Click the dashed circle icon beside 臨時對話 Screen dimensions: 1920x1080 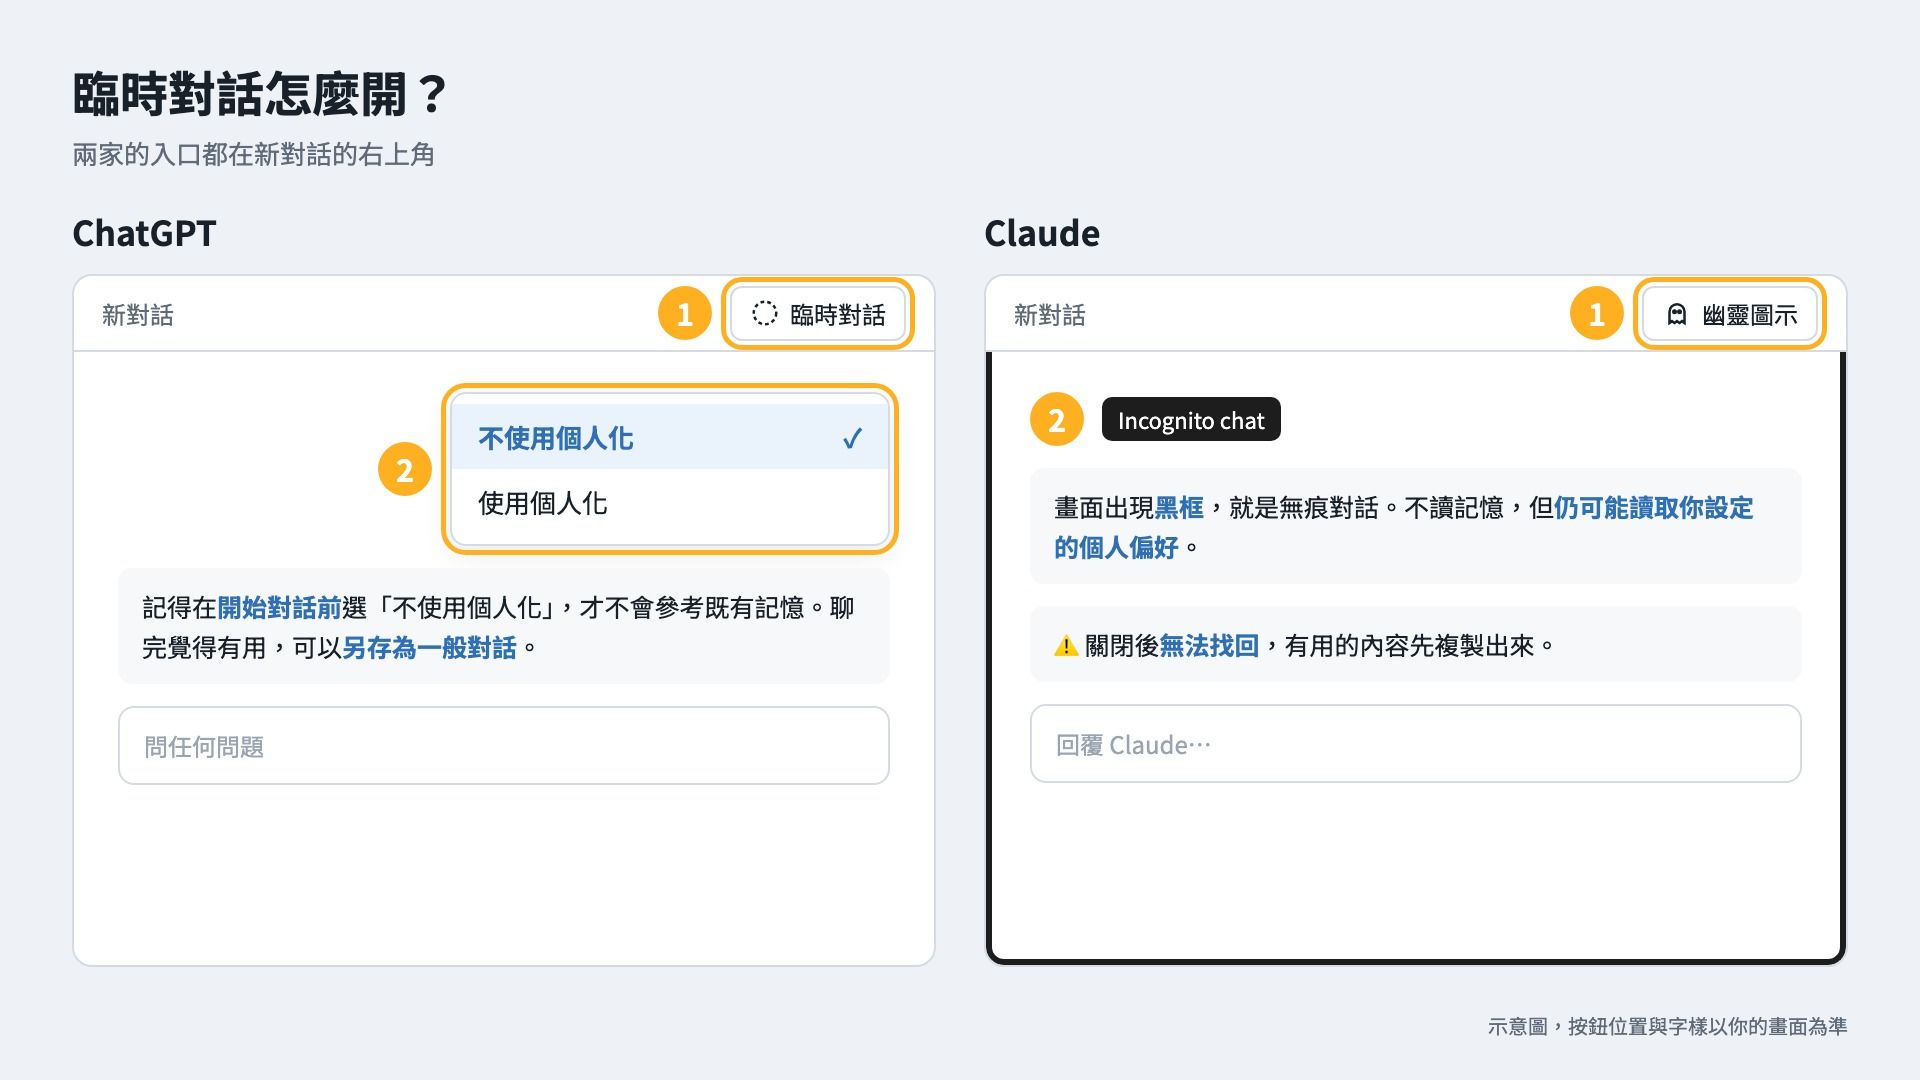tap(764, 314)
